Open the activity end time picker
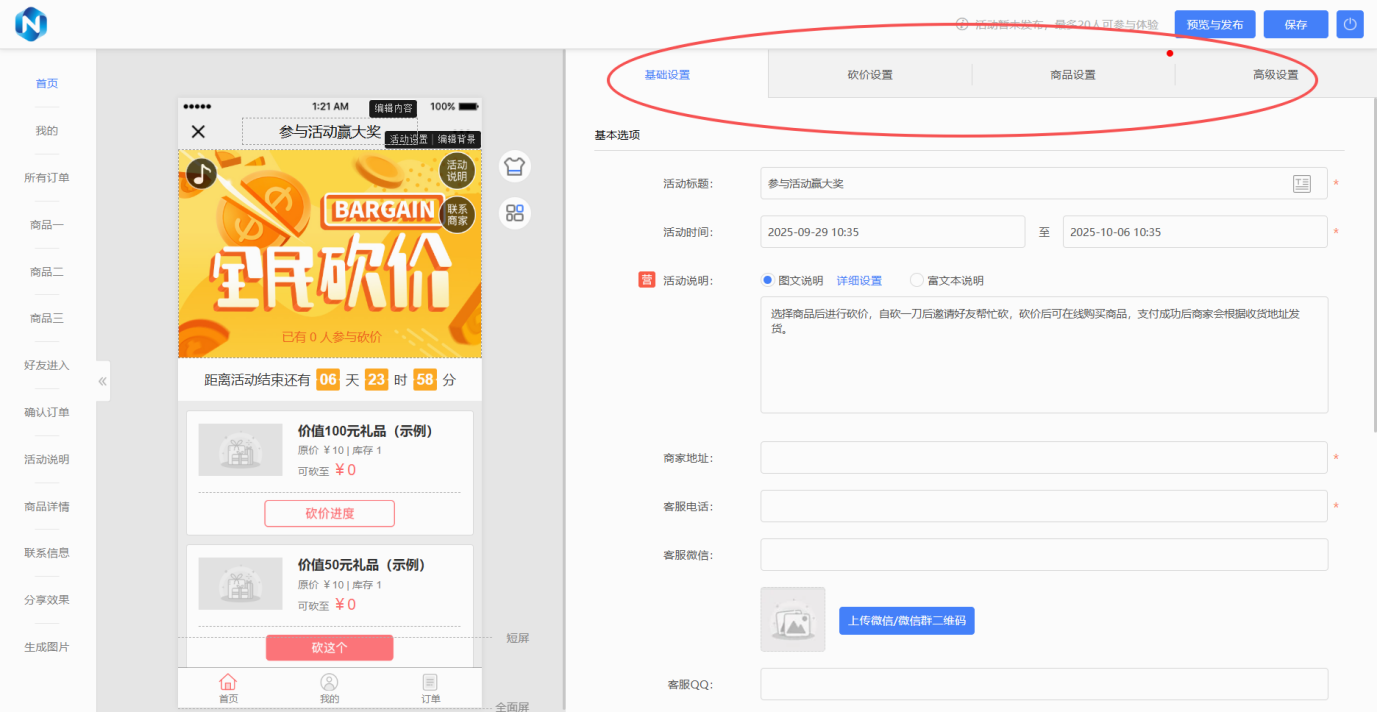The width and height of the screenshot is (1377, 712). [1194, 232]
